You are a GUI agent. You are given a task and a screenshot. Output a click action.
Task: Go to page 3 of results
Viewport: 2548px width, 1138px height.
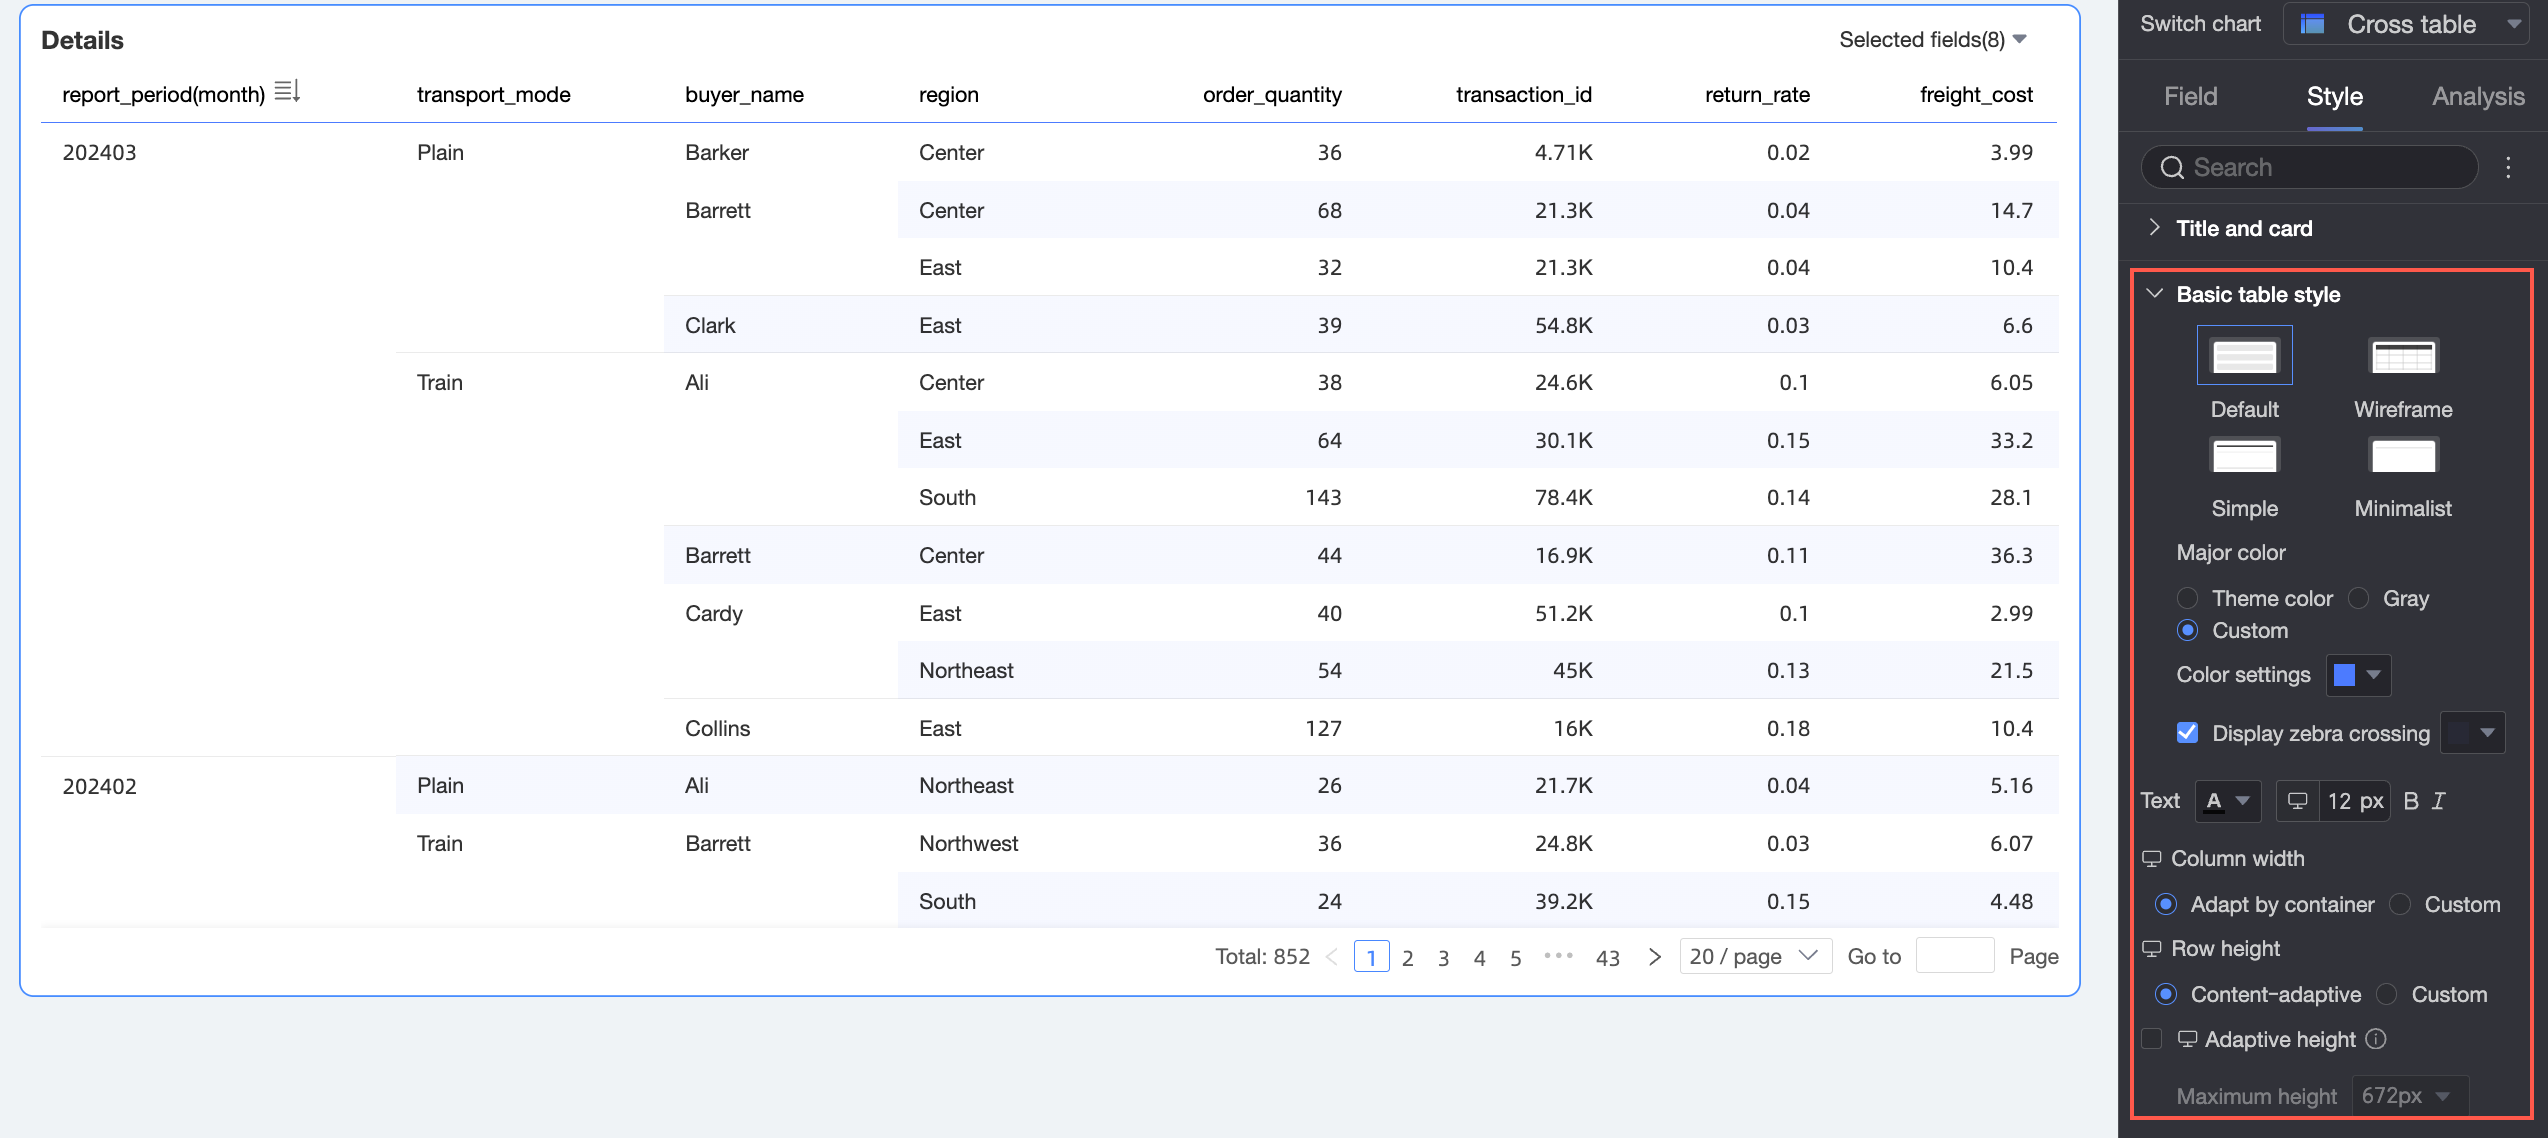pyautogui.click(x=1443, y=957)
